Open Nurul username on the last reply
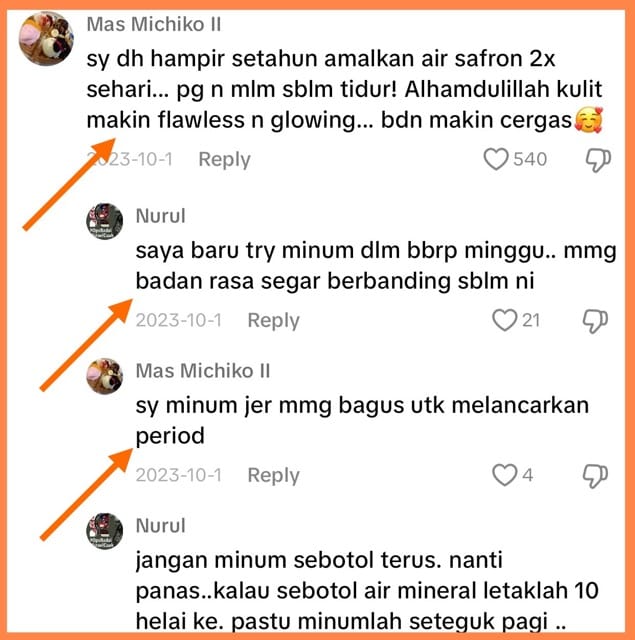The height and width of the screenshot is (640, 635). point(160,526)
